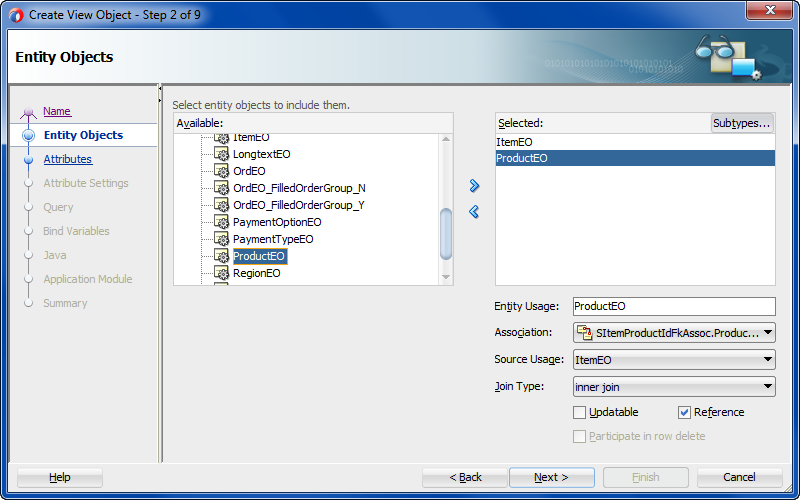This screenshot has height=500, width=800.
Task: Select PaymentTypeEO in the Available list
Action: (273, 239)
